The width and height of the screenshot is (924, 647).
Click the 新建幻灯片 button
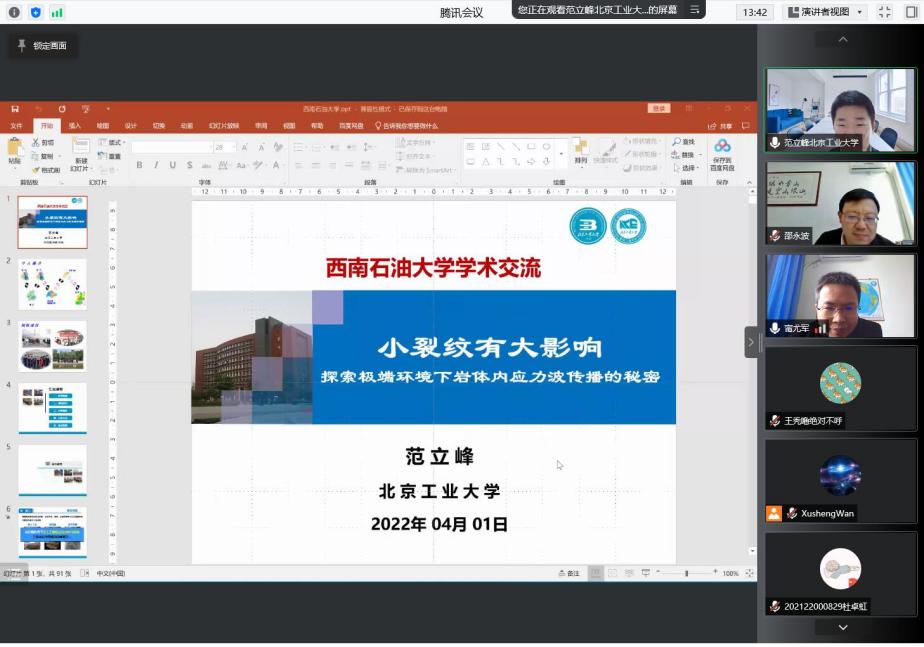coord(81,154)
